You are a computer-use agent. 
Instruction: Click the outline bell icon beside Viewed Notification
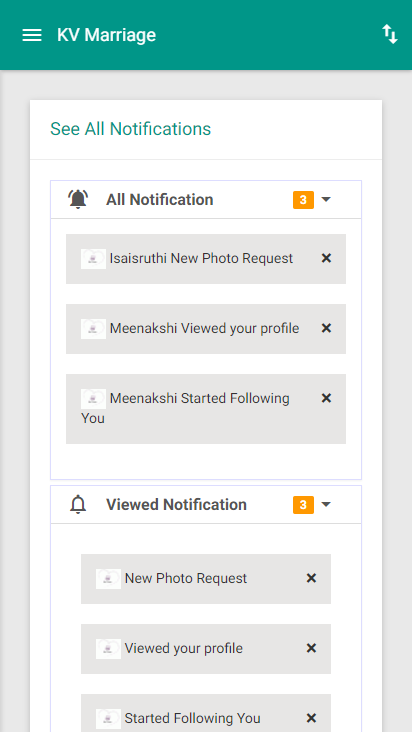click(x=78, y=504)
